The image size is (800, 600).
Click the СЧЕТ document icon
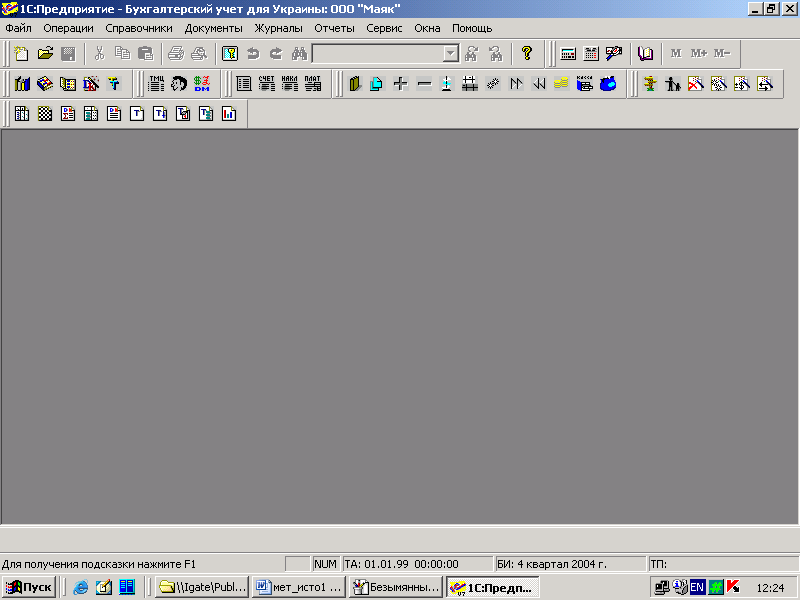pos(266,84)
